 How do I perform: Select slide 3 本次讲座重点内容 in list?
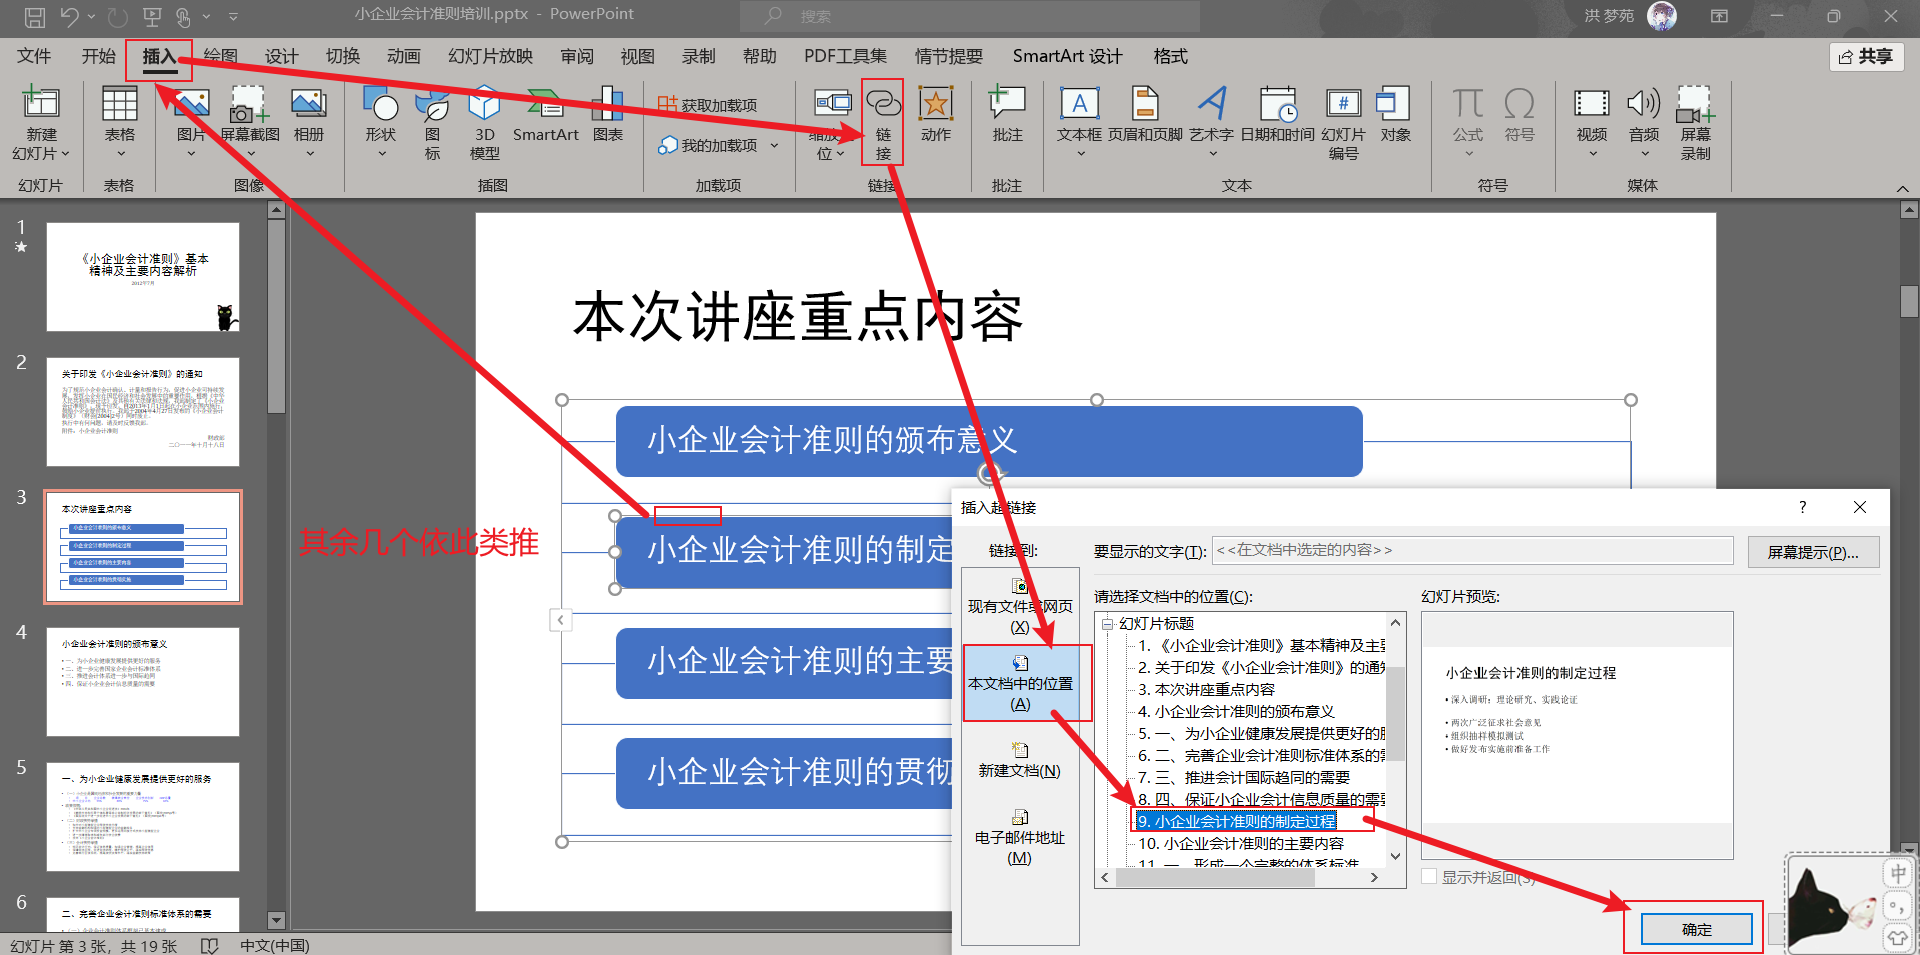(1206, 689)
